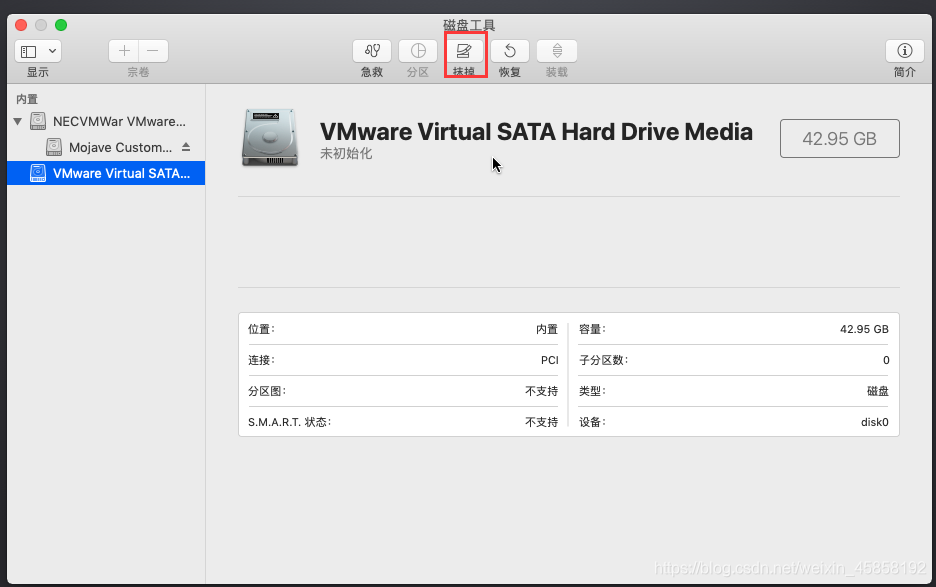Select VMware Virtual SATA disk in sidebar
The image size is (936, 587).
click(106, 173)
